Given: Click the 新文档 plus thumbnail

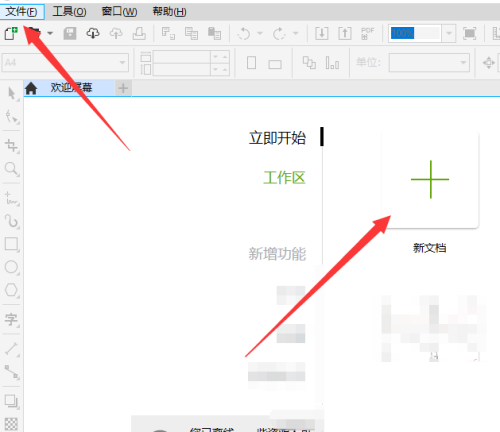Looking at the screenshot, I should pos(430,180).
